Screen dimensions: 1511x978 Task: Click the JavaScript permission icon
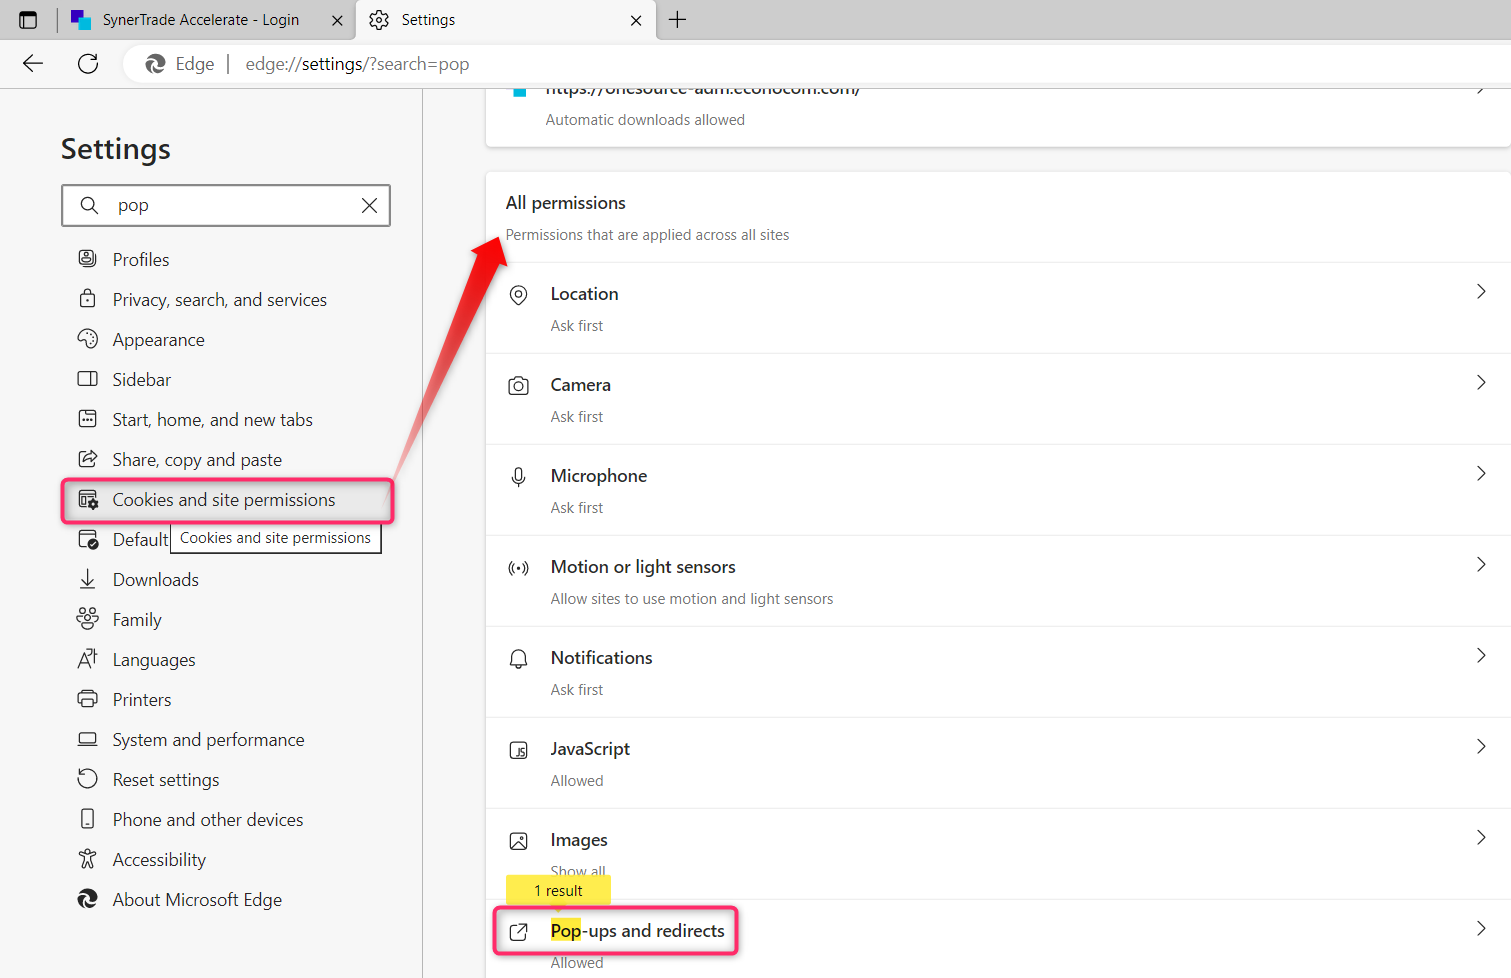coord(518,750)
